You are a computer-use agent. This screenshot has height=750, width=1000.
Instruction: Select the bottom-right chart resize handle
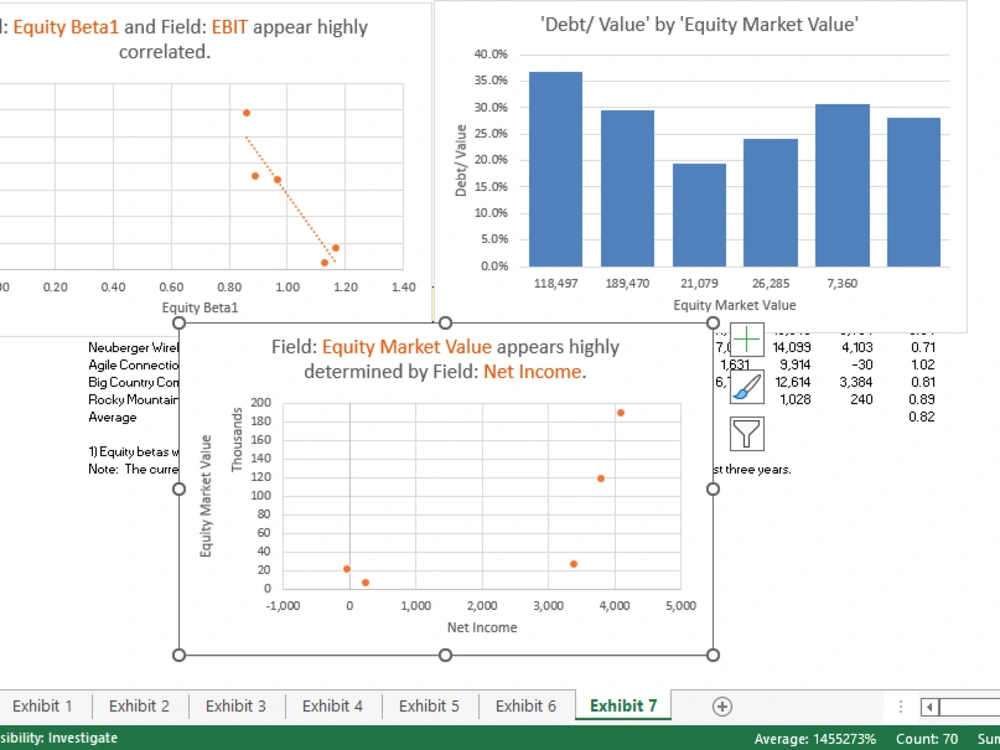(x=713, y=655)
